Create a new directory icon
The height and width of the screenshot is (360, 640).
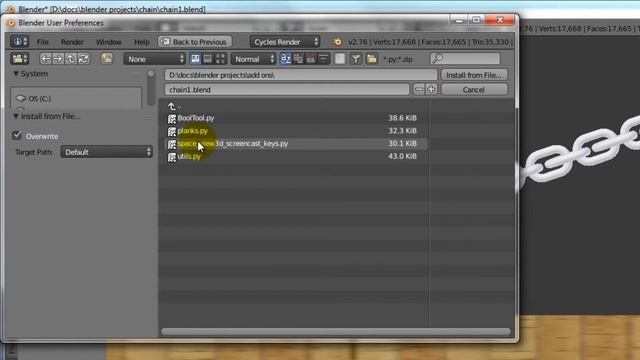pos(107,59)
